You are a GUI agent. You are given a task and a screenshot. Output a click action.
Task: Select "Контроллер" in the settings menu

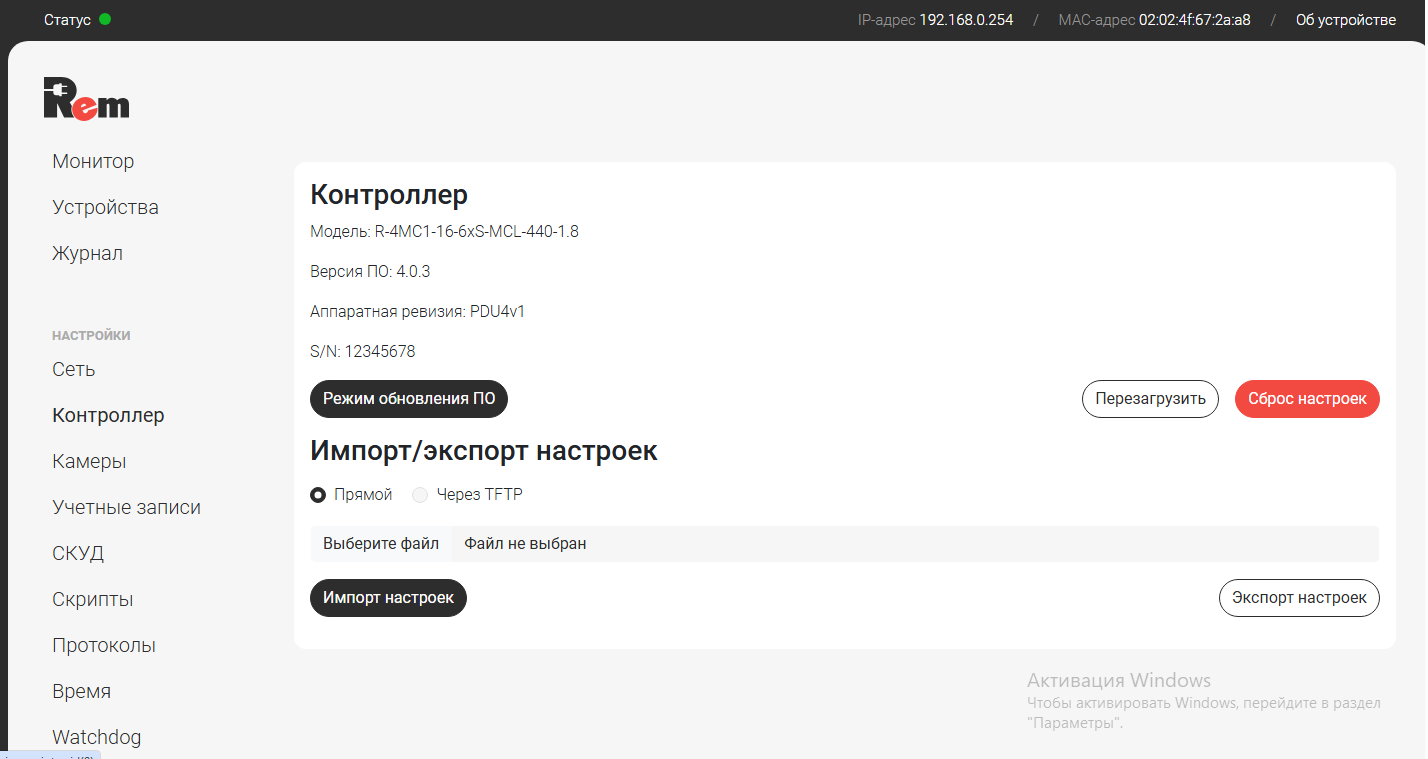[108, 415]
